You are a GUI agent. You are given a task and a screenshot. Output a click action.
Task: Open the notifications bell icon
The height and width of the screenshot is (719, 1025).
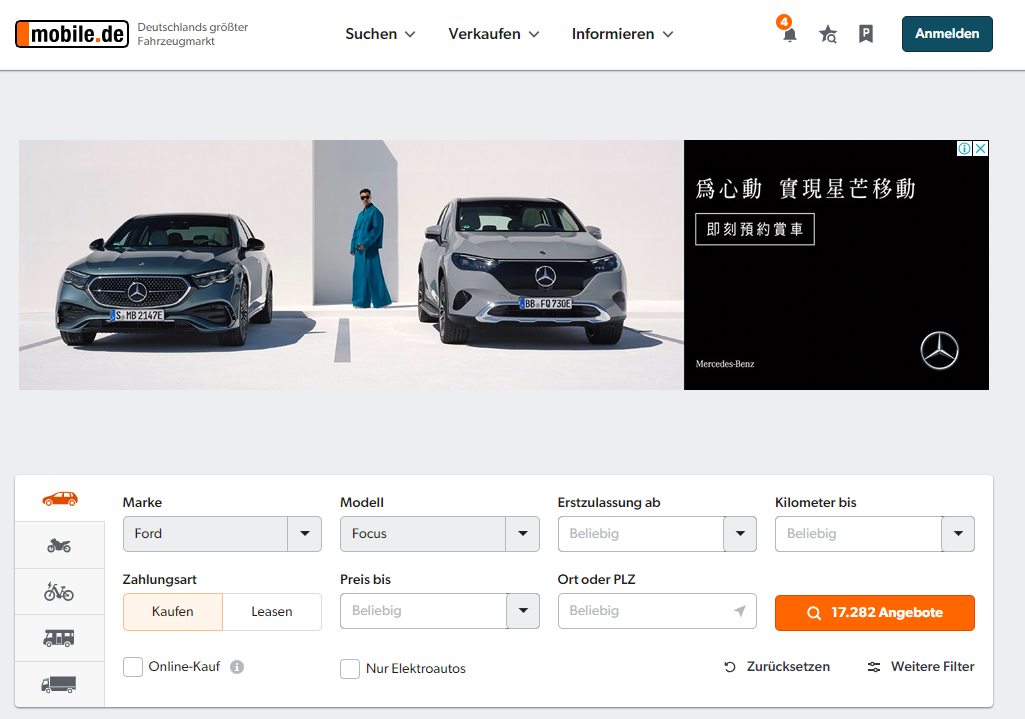click(789, 34)
